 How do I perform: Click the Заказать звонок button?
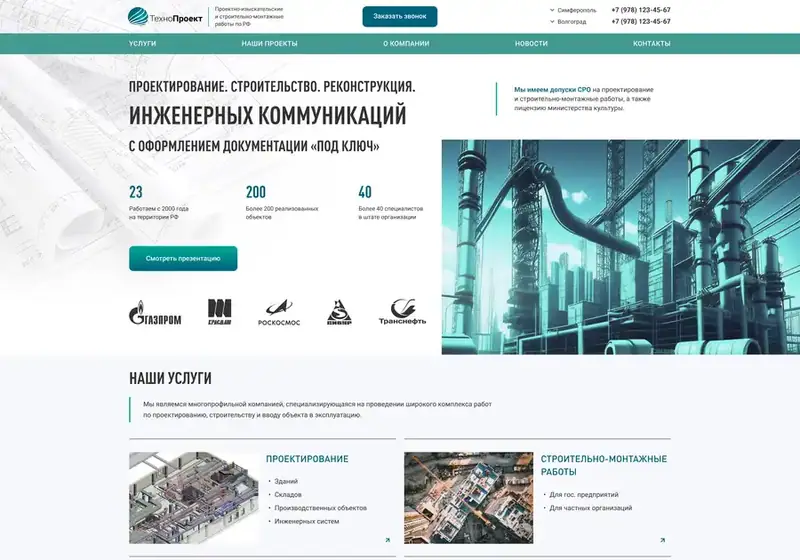400,16
